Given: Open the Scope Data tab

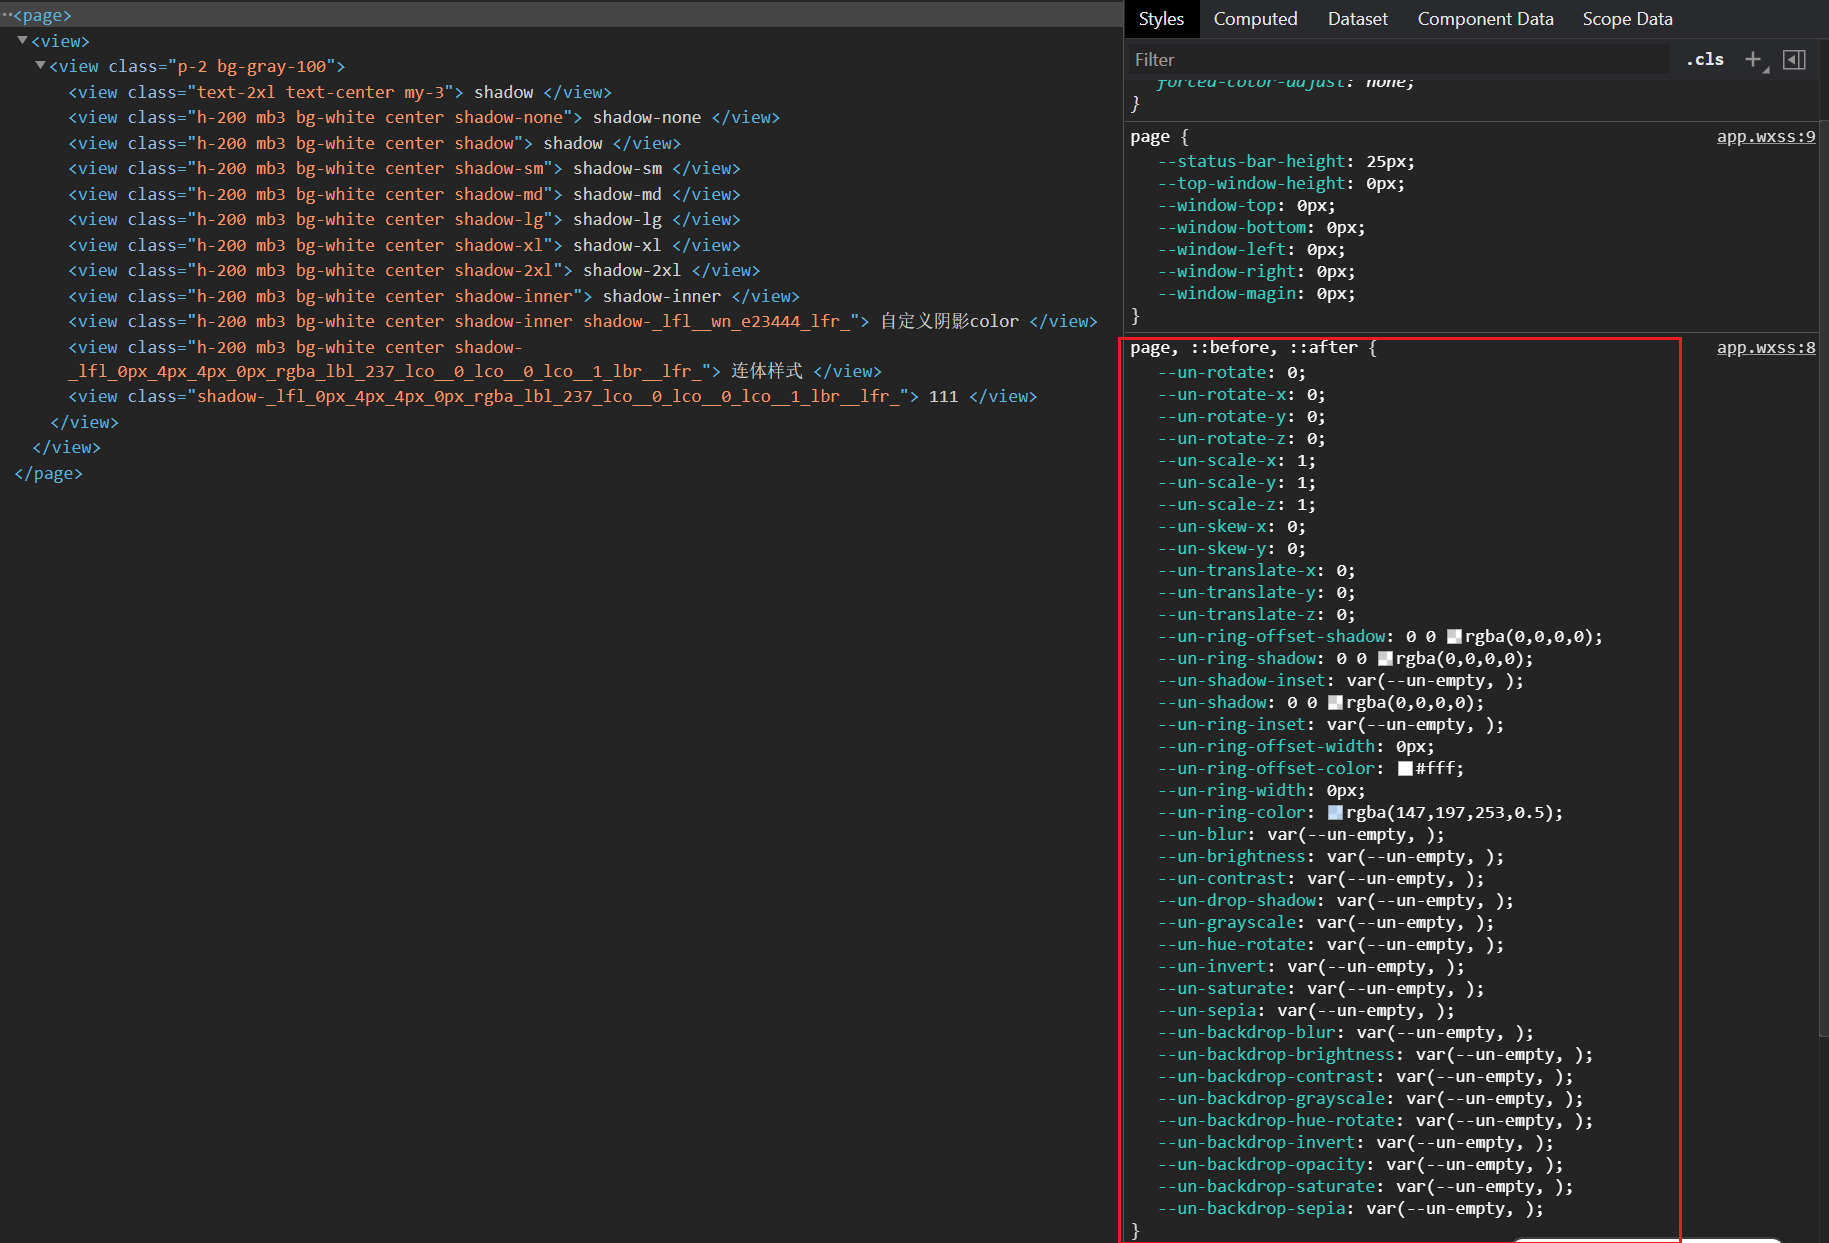Looking at the screenshot, I should [1627, 18].
